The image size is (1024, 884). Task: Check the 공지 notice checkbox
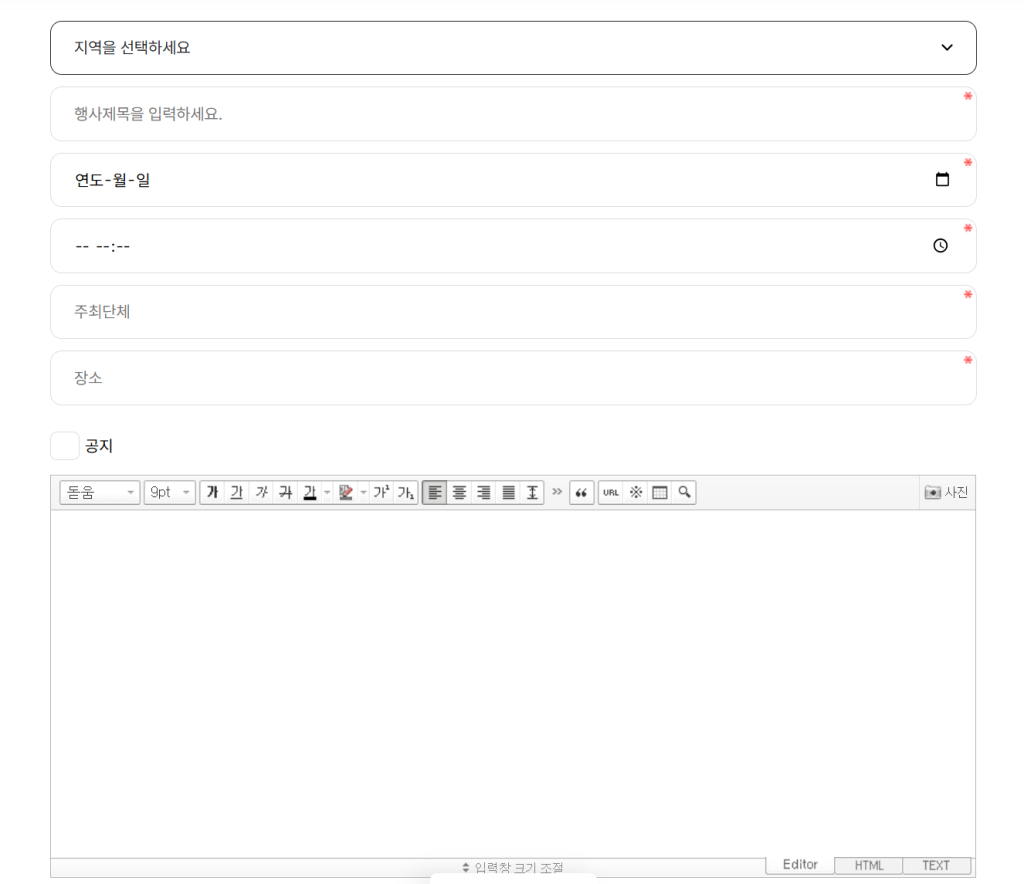(65, 446)
